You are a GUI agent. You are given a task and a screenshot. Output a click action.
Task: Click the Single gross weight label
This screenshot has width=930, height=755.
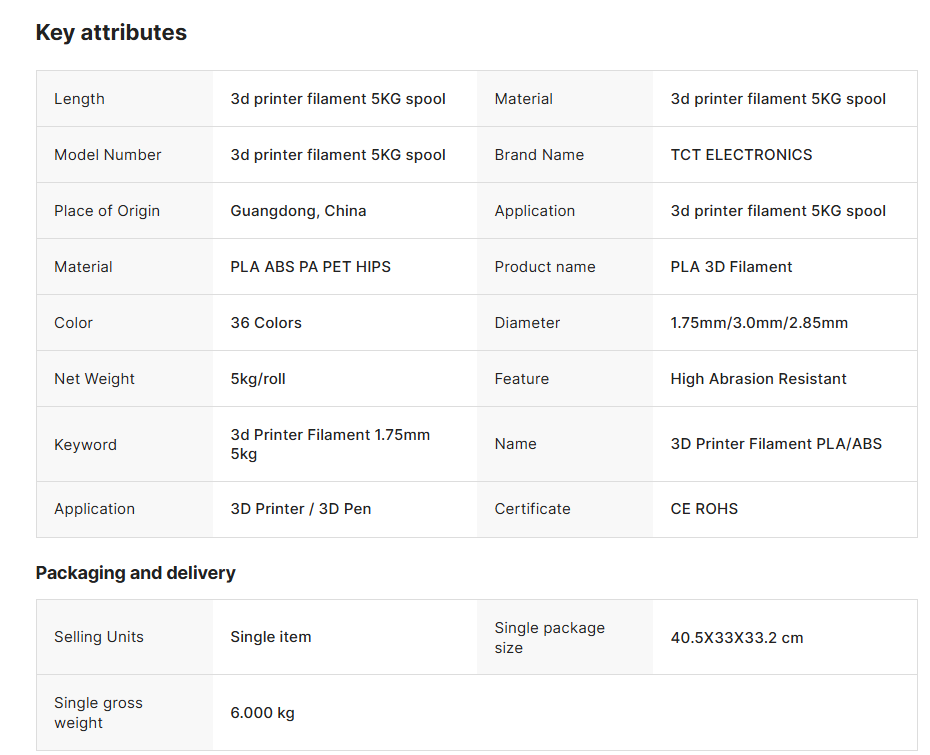[x=98, y=713]
